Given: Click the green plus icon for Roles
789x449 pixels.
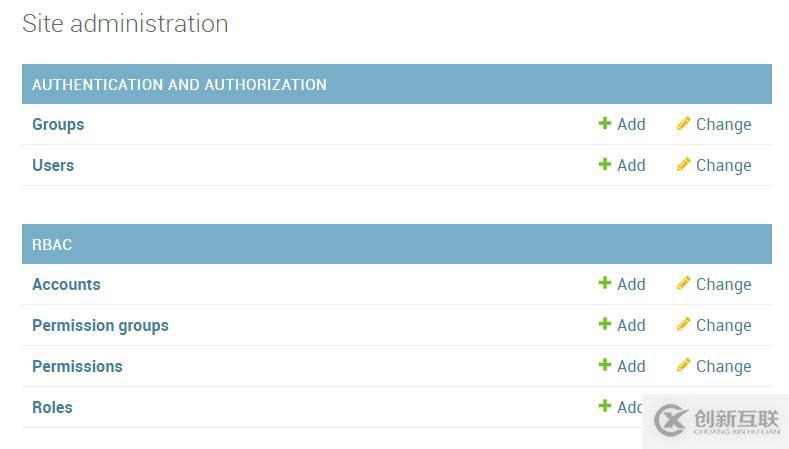Looking at the screenshot, I should point(605,407).
